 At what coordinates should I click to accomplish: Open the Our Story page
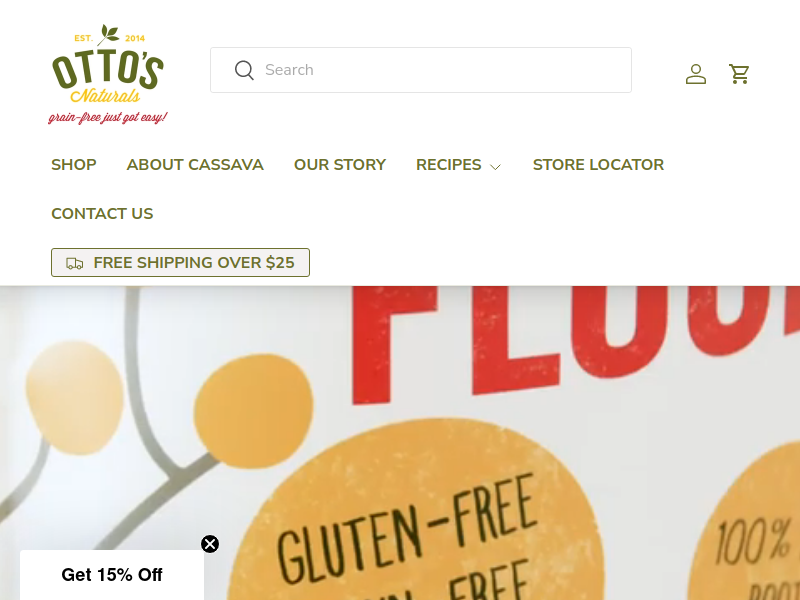(340, 165)
